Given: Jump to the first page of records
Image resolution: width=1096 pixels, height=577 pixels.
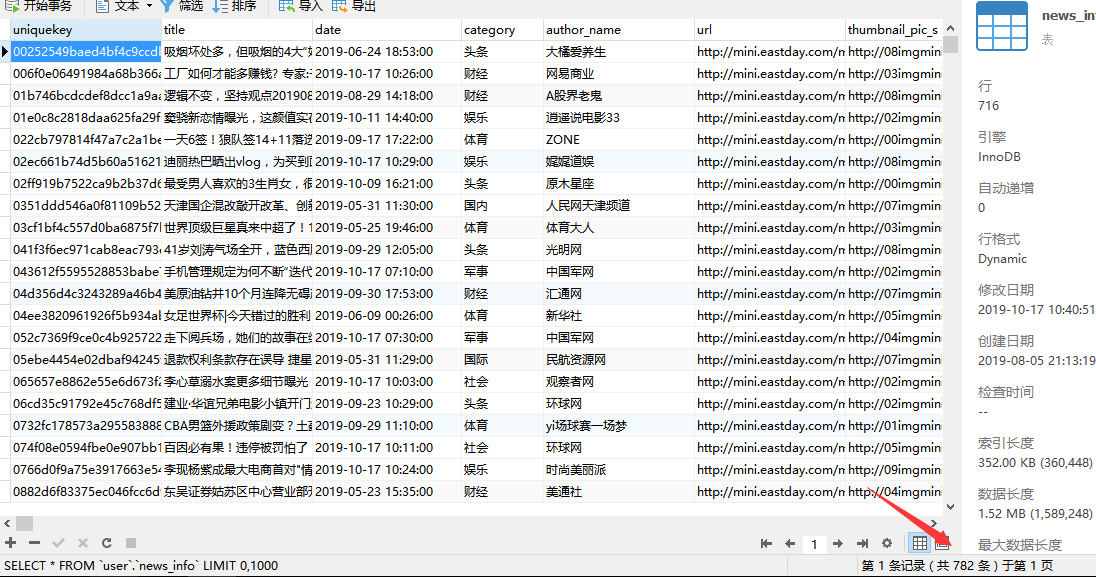Looking at the screenshot, I should pos(766,543).
